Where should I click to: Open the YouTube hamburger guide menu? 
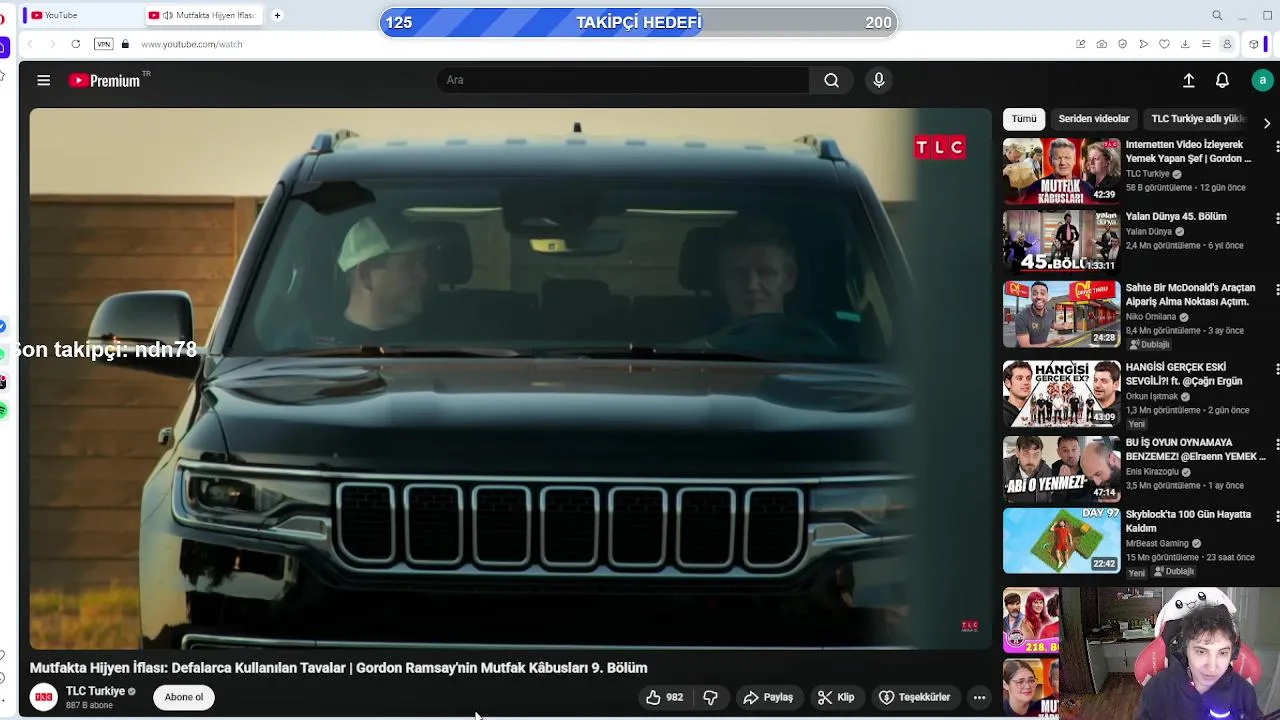coord(43,81)
